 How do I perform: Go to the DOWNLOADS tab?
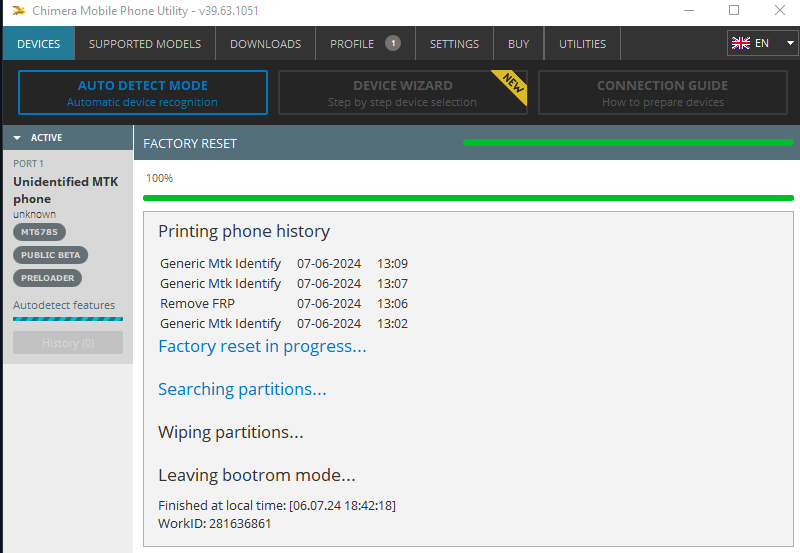(x=265, y=44)
